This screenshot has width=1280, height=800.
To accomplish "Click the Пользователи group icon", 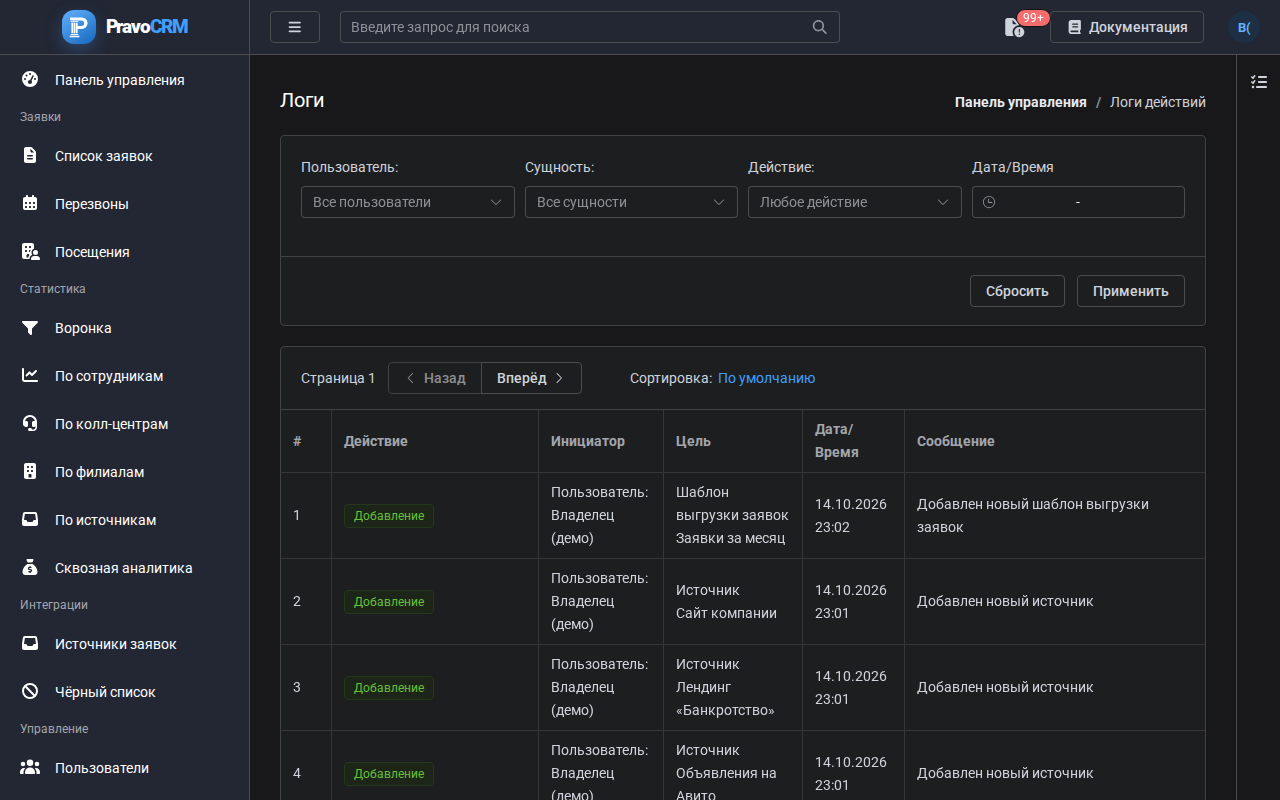I will [30, 768].
